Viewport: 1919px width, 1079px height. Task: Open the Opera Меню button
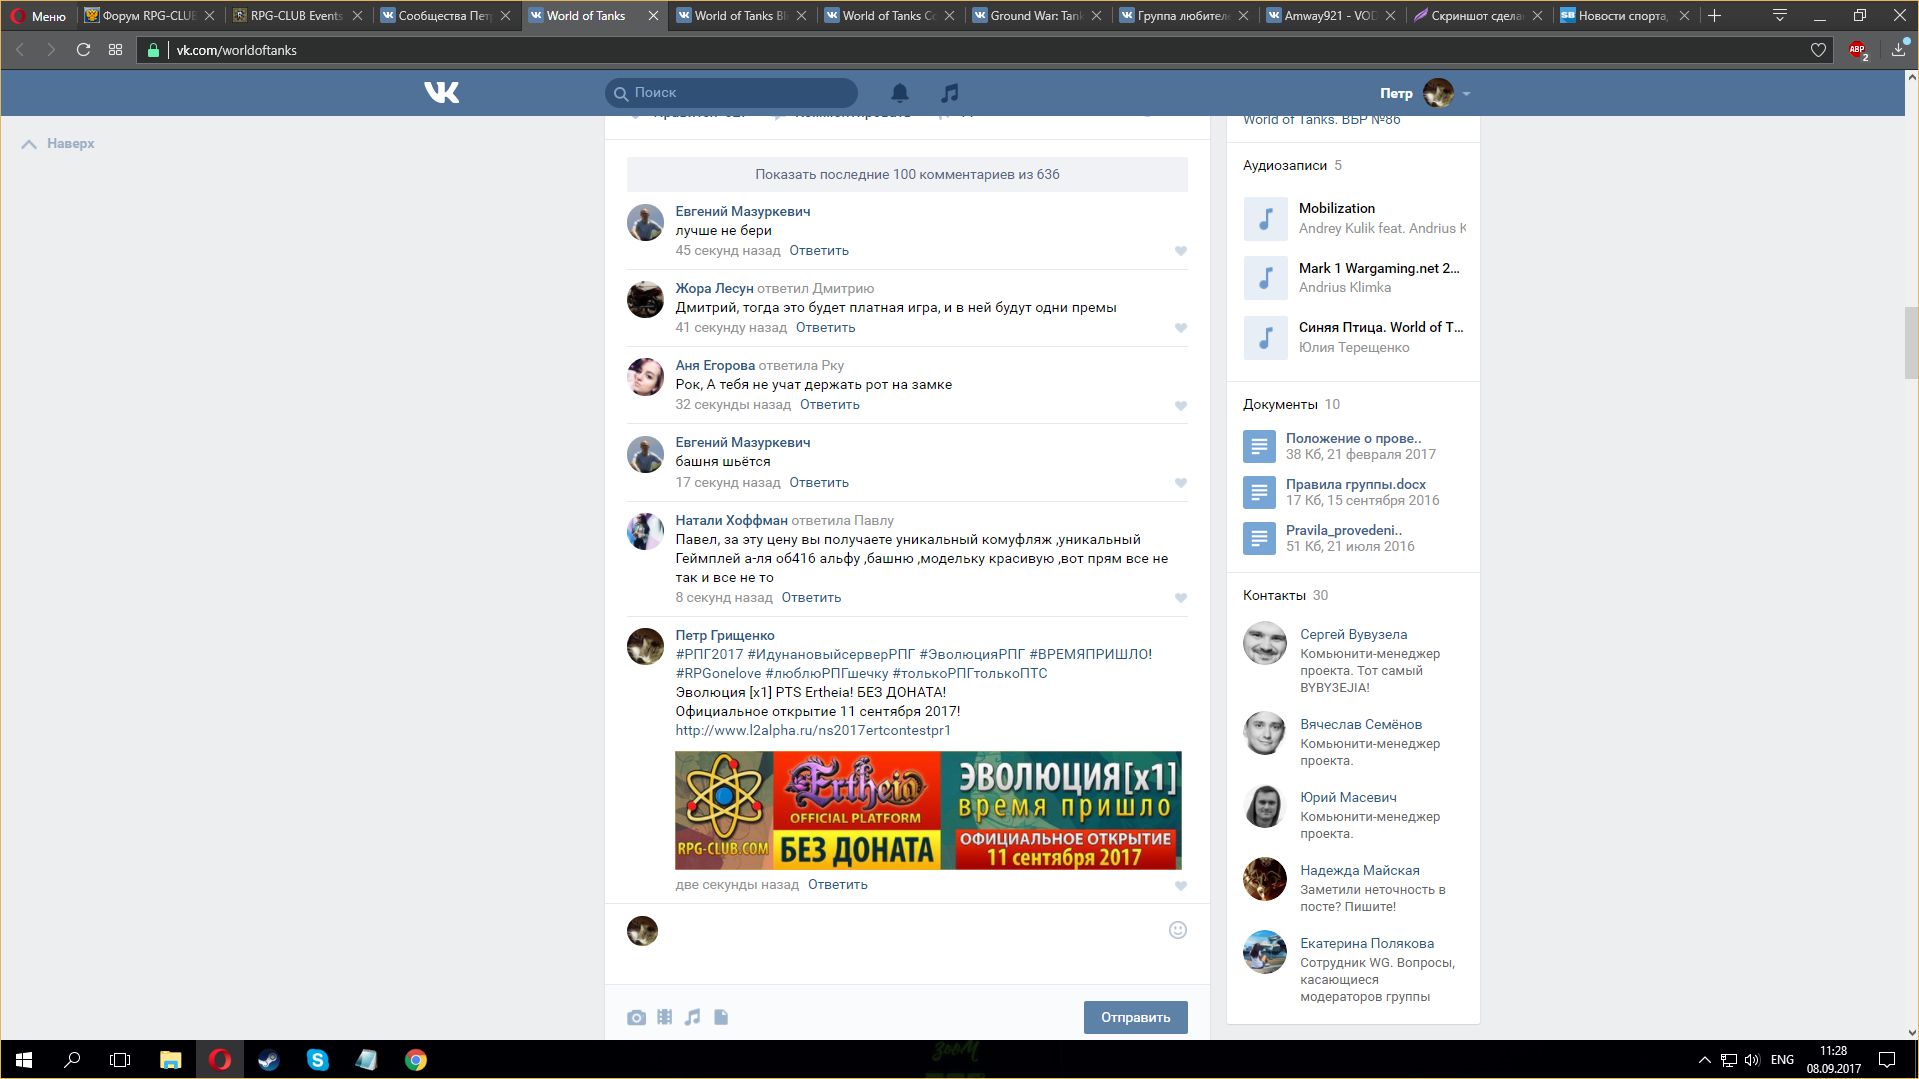tap(38, 16)
